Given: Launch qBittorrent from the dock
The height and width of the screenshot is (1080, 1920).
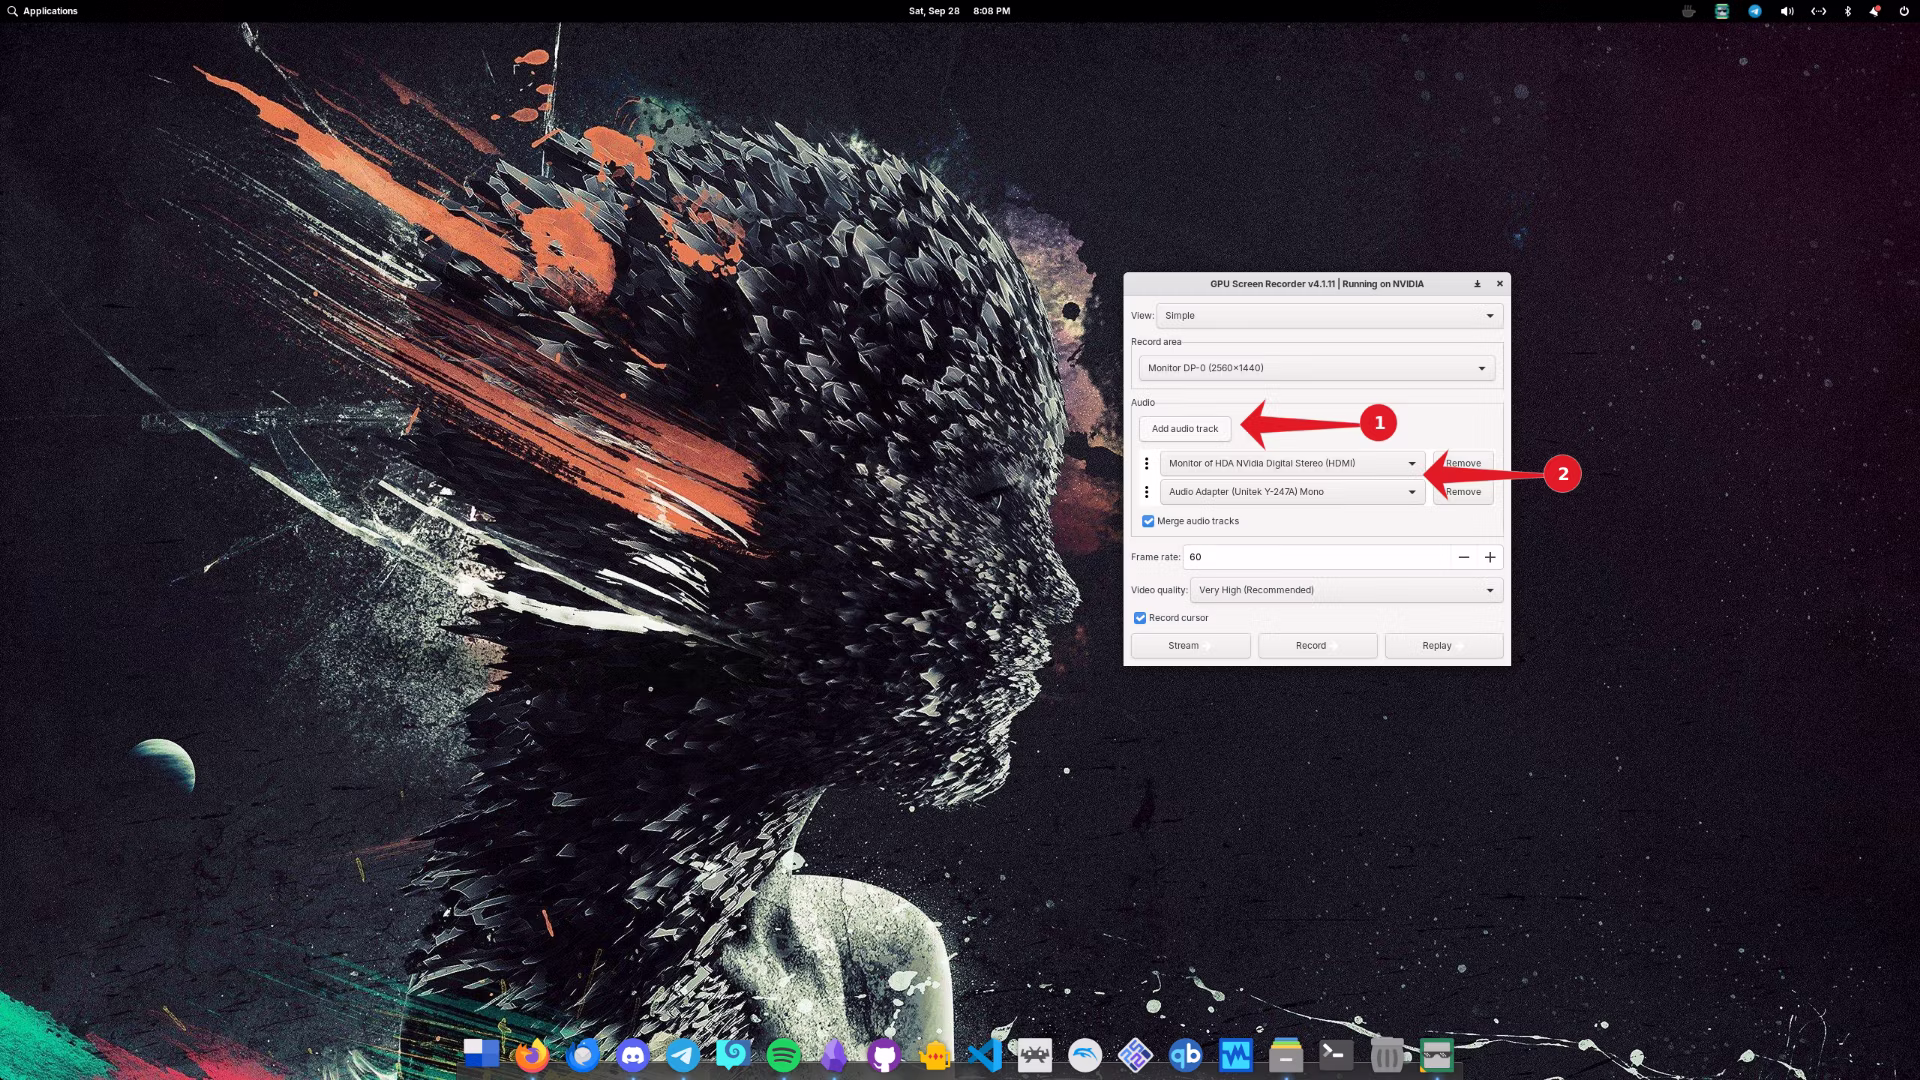Looking at the screenshot, I should [1185, 1055].
